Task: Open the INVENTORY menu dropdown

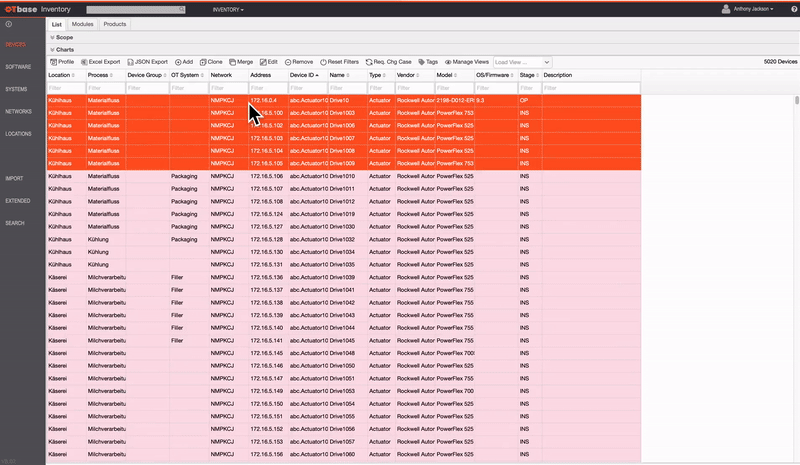Action: pos(228,9)
